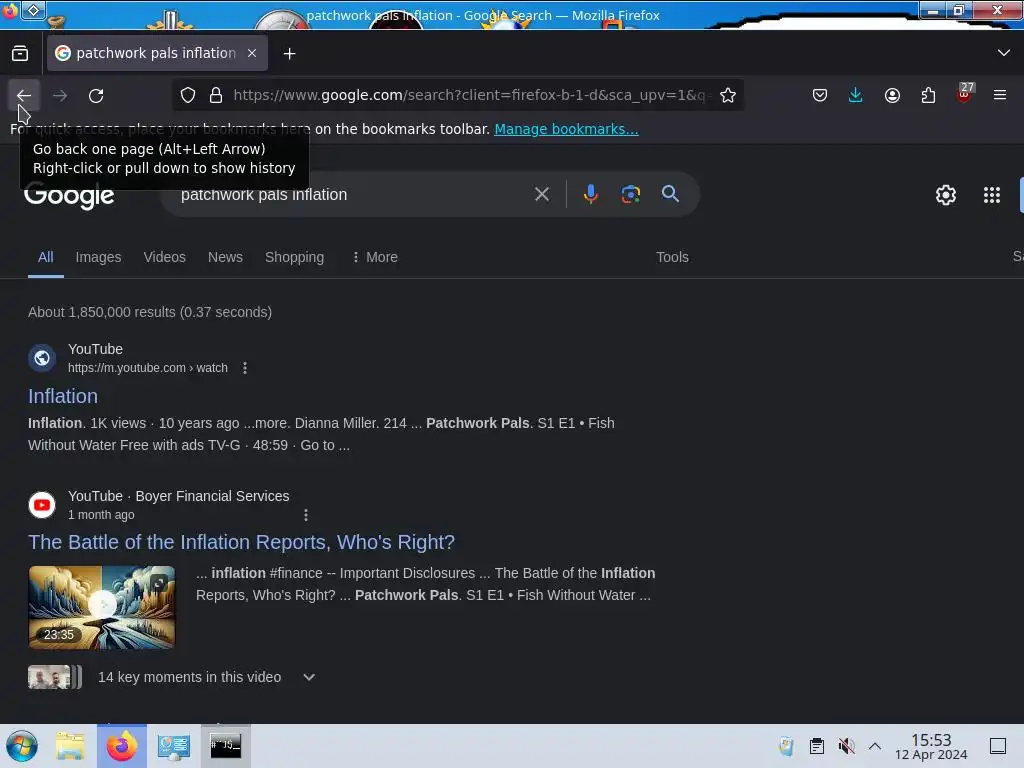The height and width of the screenshot is (768, 1024).
Task: Open the file manager from the taskbar
Action: pyautogui.click(x=70, y=746)
